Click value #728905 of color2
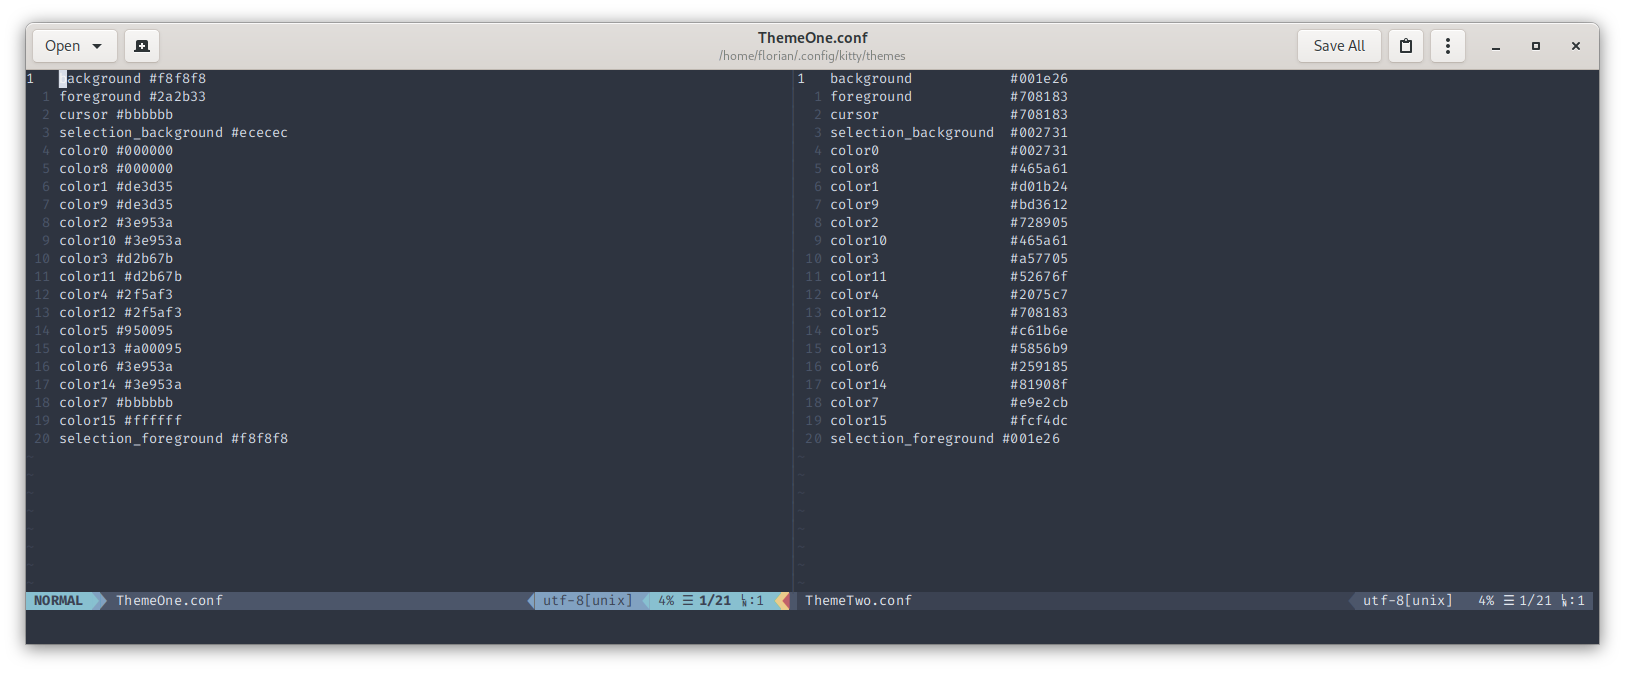This screenshot has width=1625, height=673. [x=1039, y=223]
